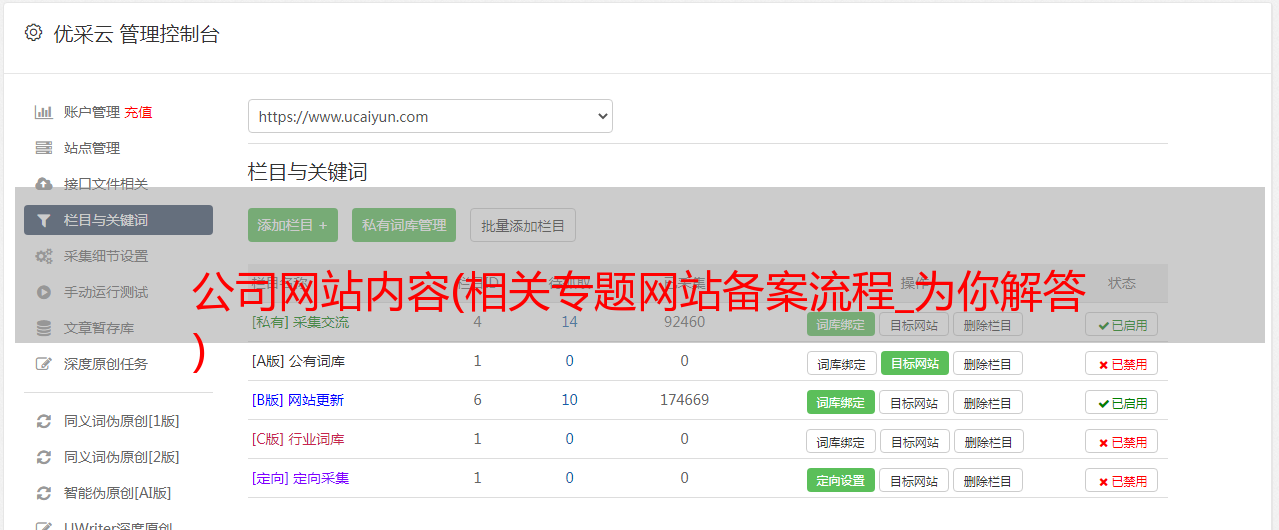This screenshot has height=530, width=1279.
Task: Click the red 充值 link
Action: tap(139, 112)
